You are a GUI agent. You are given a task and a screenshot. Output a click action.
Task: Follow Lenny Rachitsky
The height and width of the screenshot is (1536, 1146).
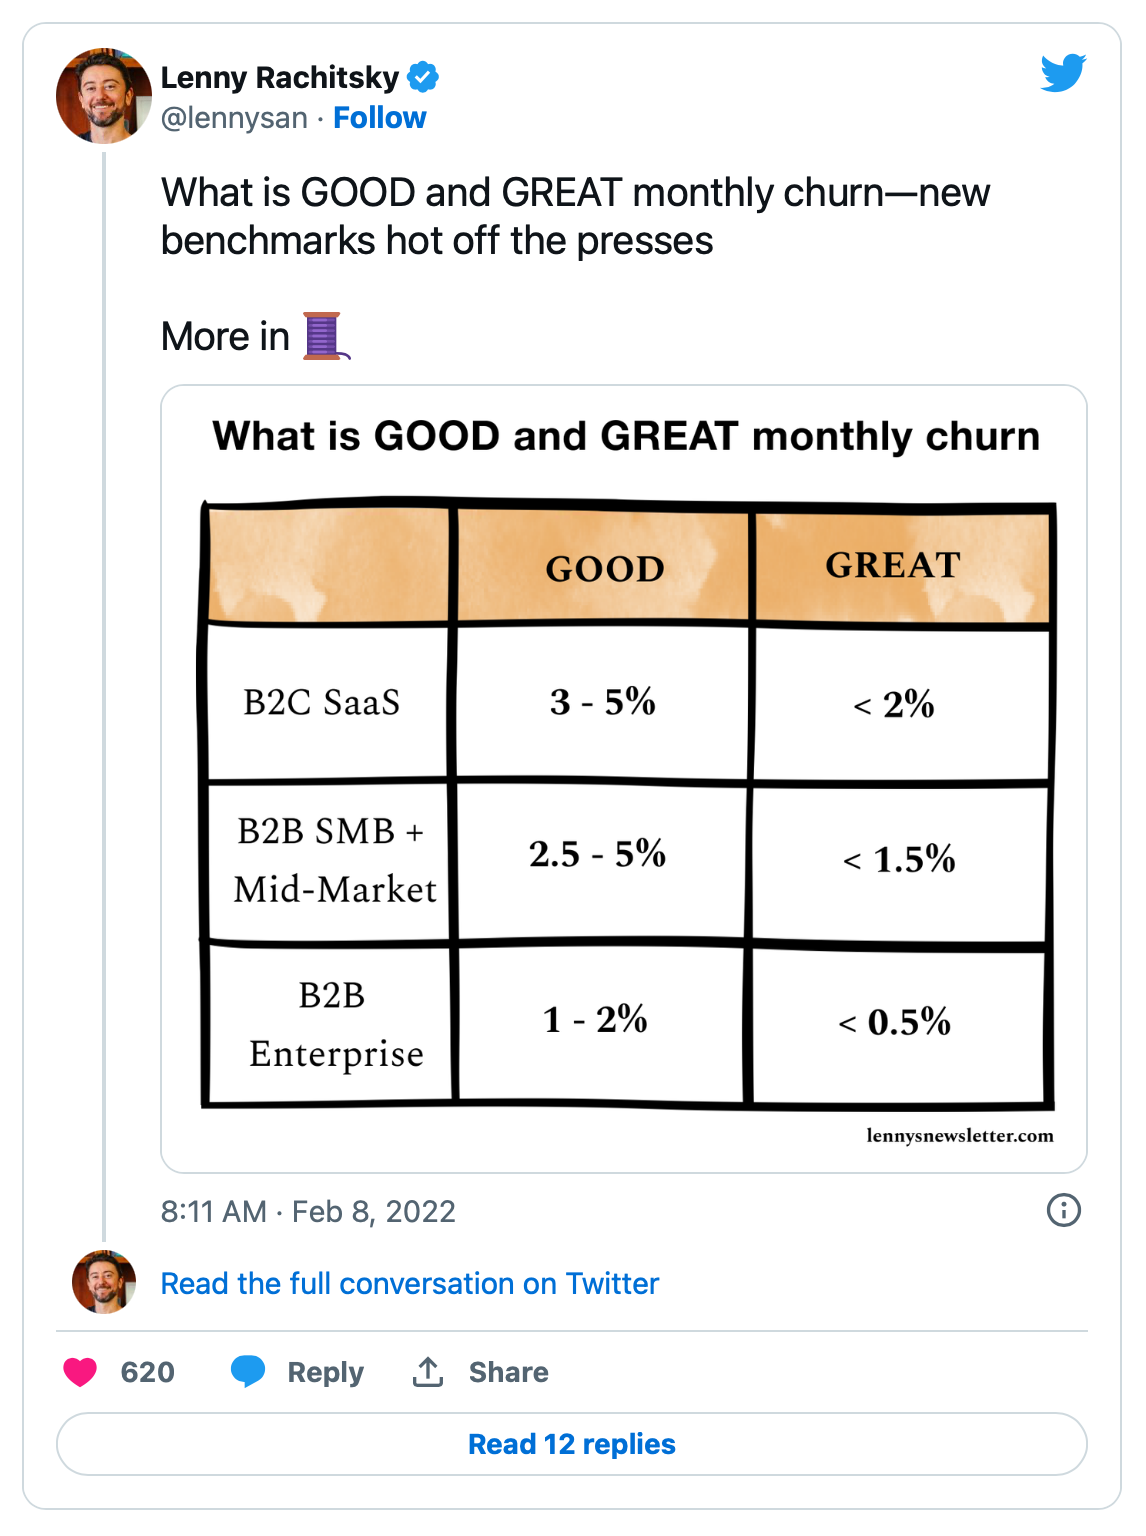[379, 118]
